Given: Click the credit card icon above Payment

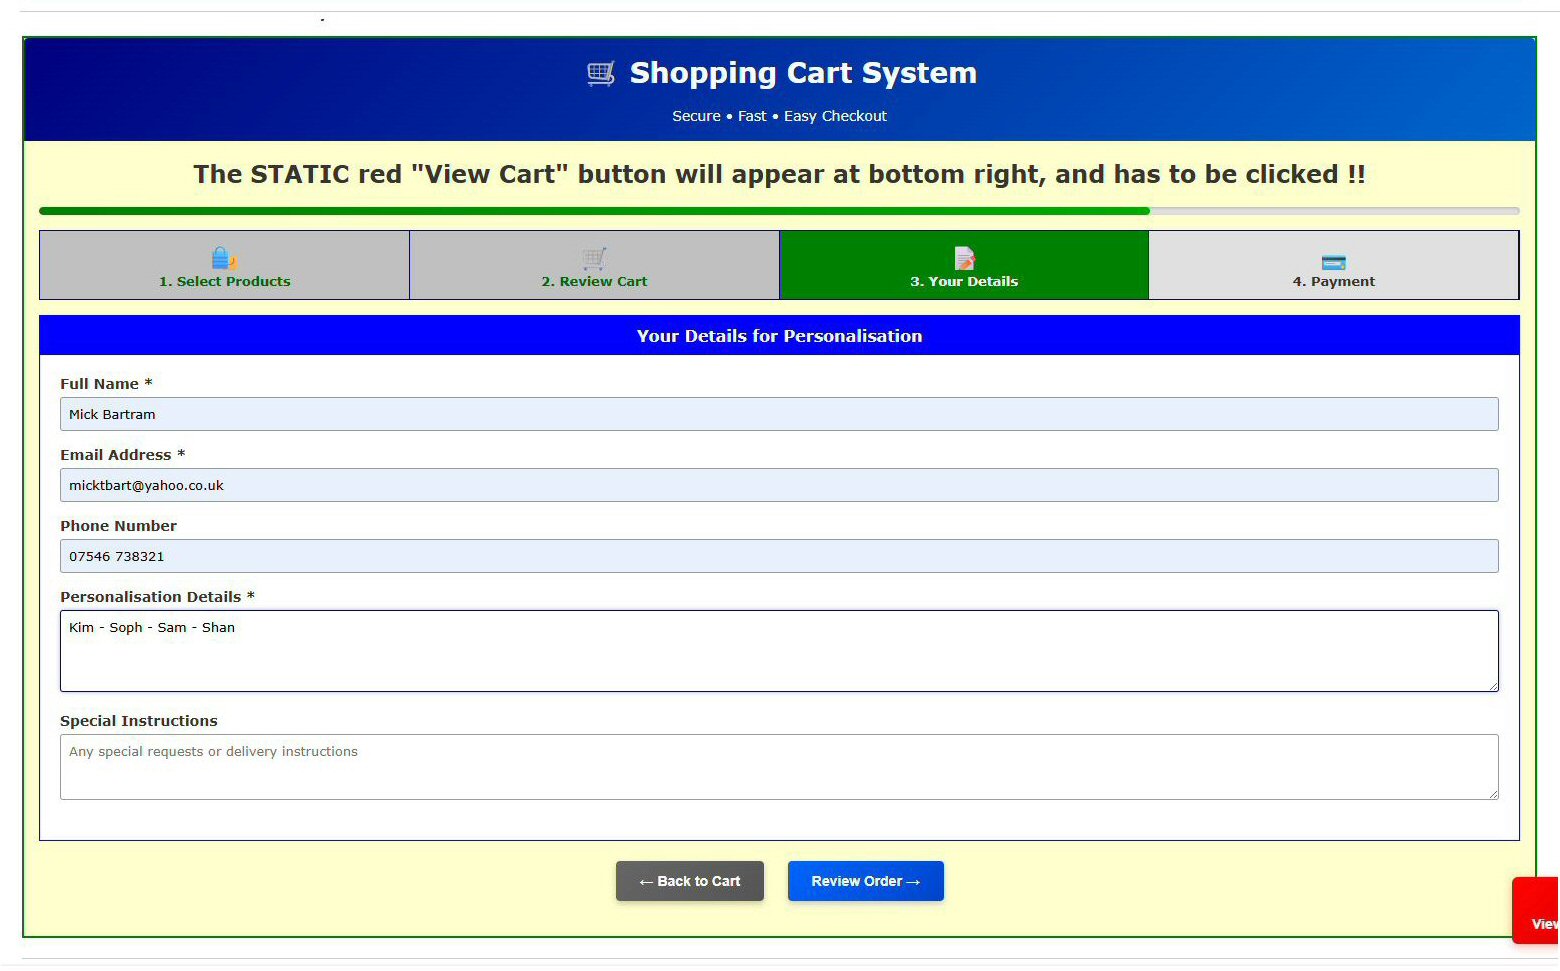Looking at the screenshot, I should [x=1333, y=262].
